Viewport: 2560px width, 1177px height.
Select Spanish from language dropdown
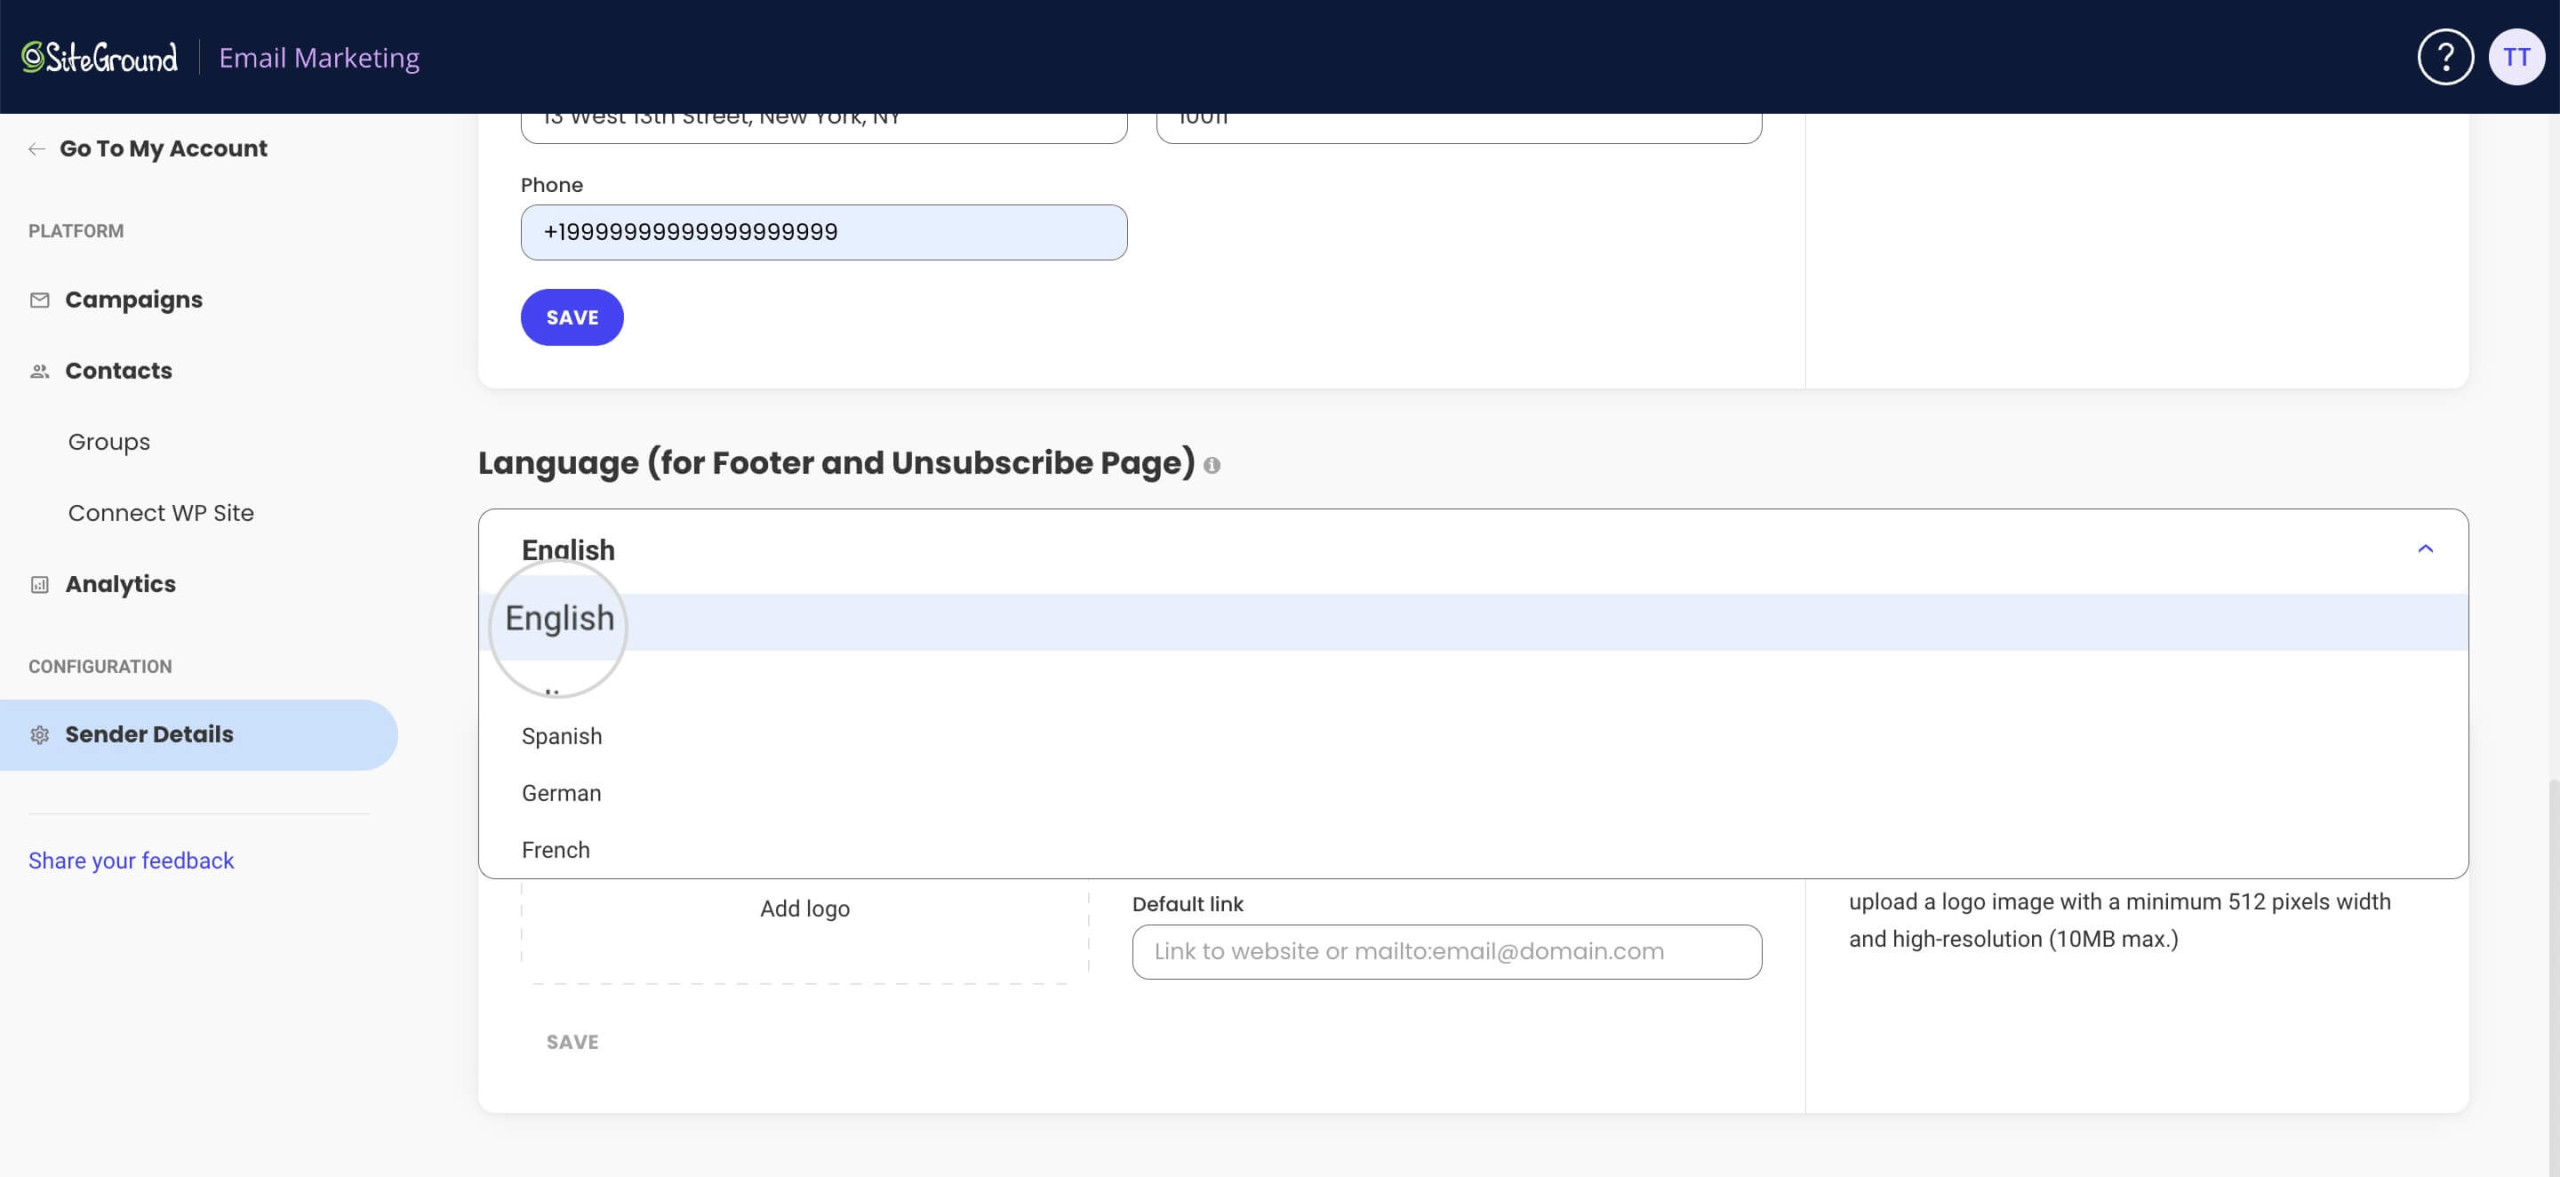pyautogui.click(x=562, y=735)
